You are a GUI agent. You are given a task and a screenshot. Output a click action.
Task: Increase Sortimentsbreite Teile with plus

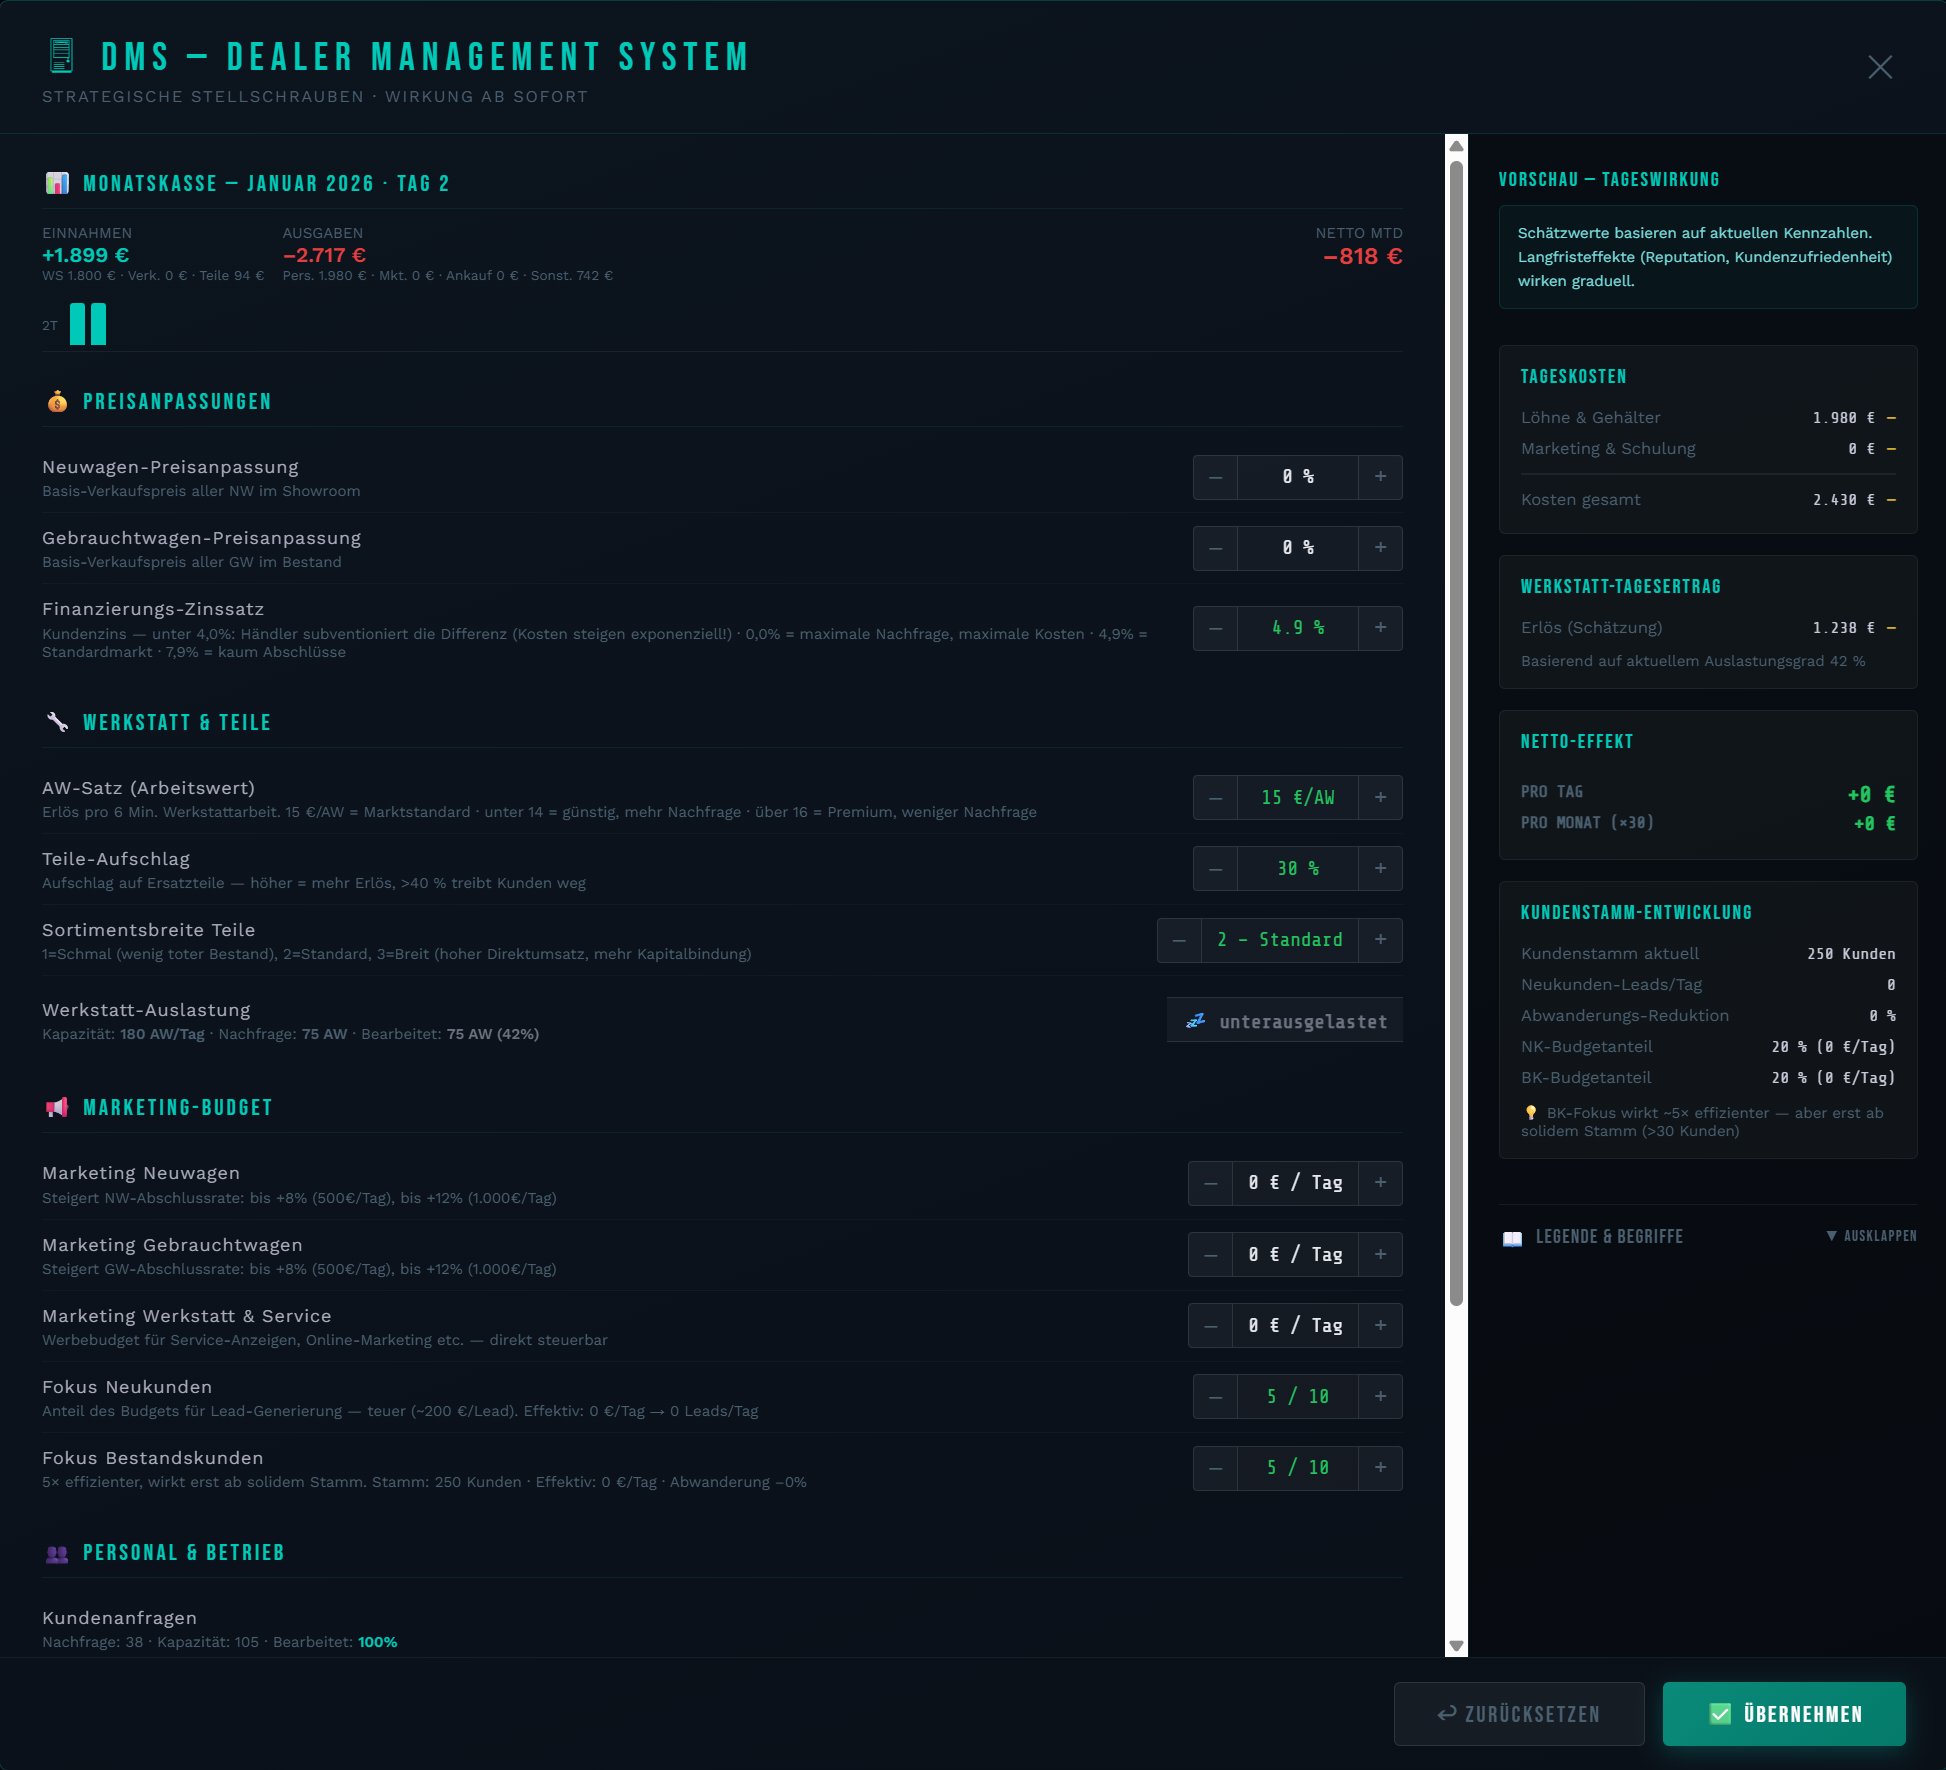[x=1380, y=940]
